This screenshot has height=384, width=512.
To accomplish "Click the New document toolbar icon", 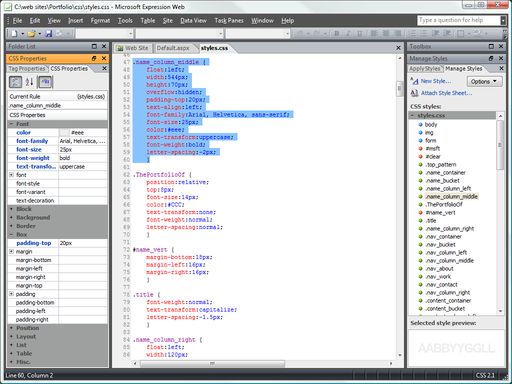I will (14, 33).
